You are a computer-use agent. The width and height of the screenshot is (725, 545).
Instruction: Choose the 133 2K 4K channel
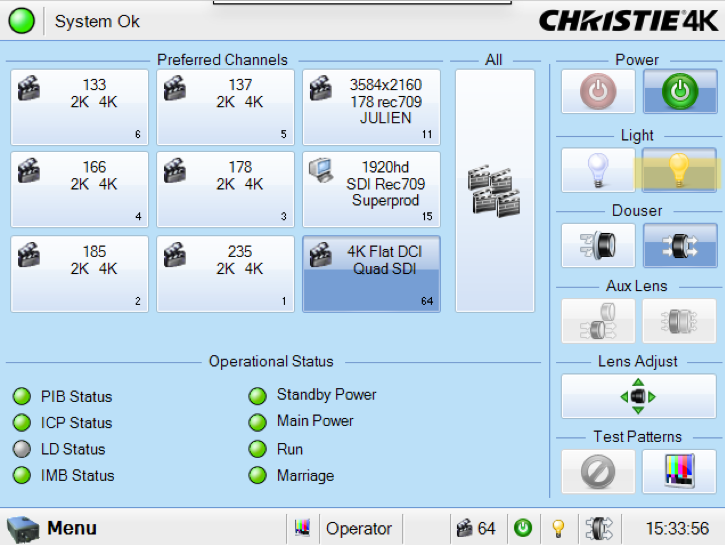79,107
